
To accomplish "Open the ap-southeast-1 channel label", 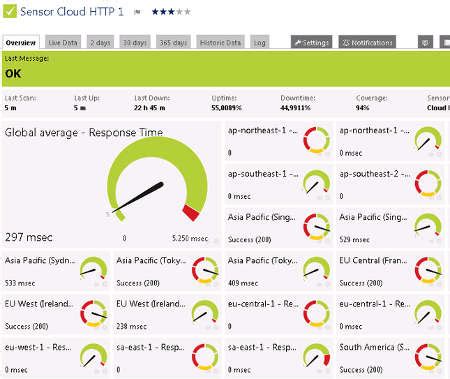I will tap(263, 174).
